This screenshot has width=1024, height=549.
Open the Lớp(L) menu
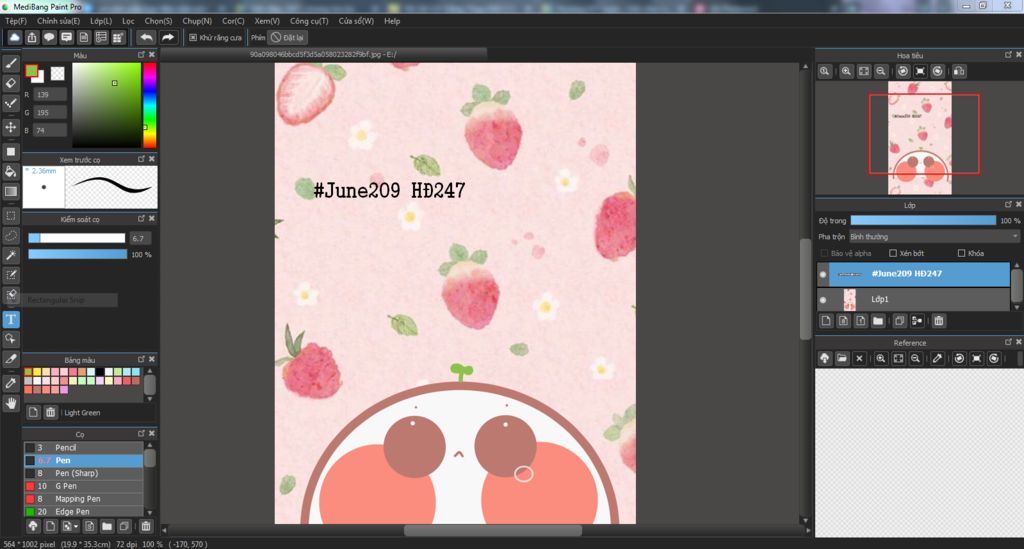101,21
